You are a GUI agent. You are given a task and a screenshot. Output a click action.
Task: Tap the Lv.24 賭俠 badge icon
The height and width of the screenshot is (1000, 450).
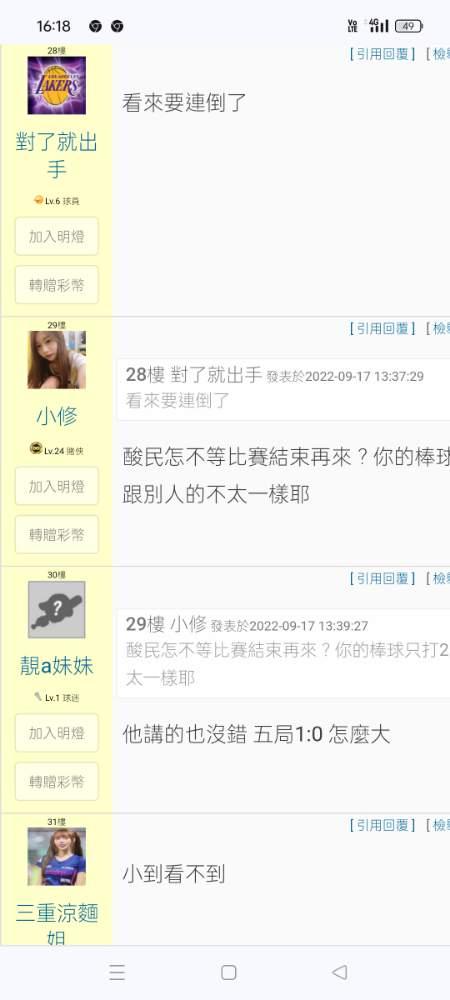tap(36, 449)
